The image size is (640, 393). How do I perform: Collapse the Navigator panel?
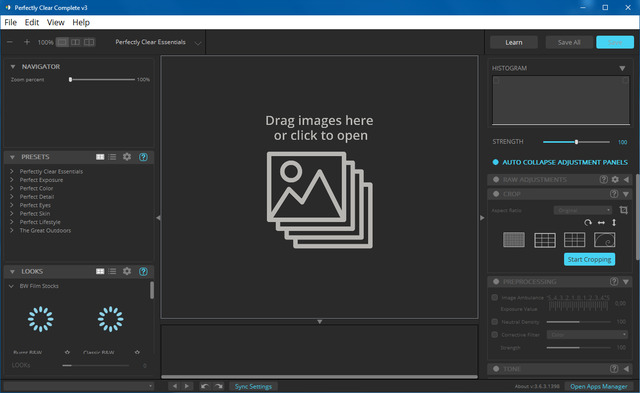click(x=13, y=67)
